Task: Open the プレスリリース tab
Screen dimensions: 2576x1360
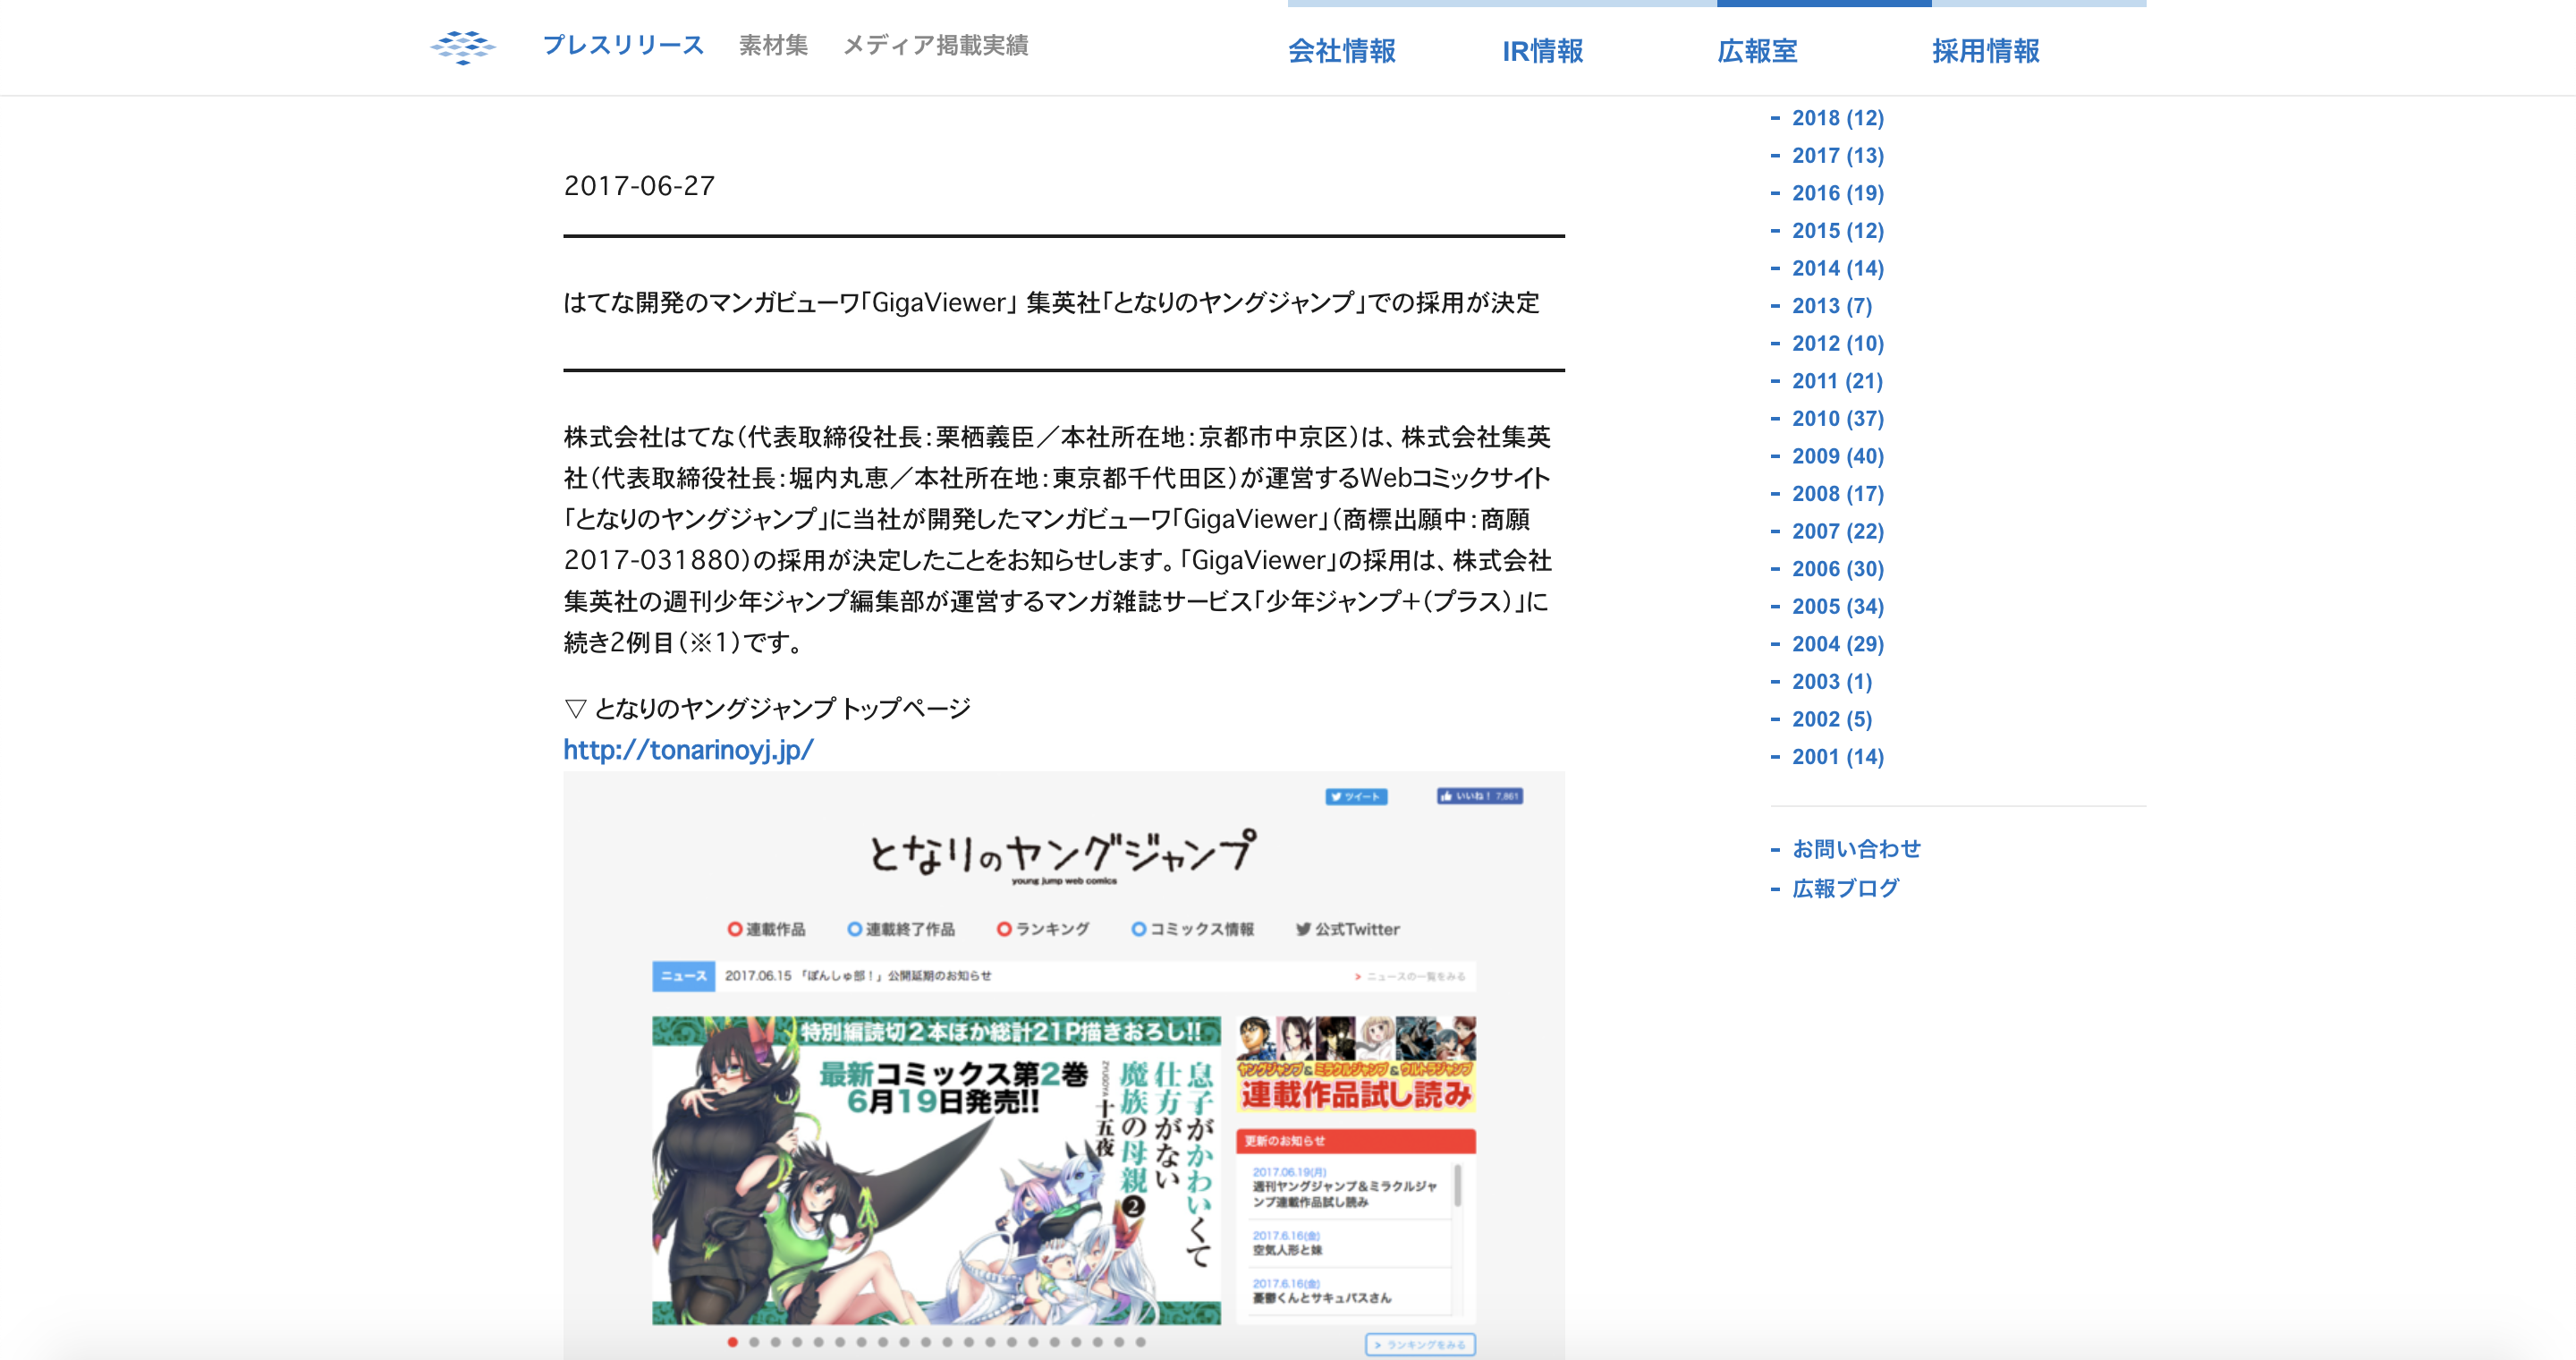Action: click(x=623, y=45)
